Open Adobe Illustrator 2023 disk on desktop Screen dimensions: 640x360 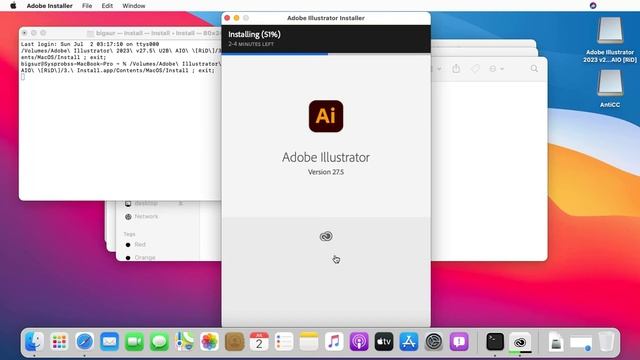(610, 40)
